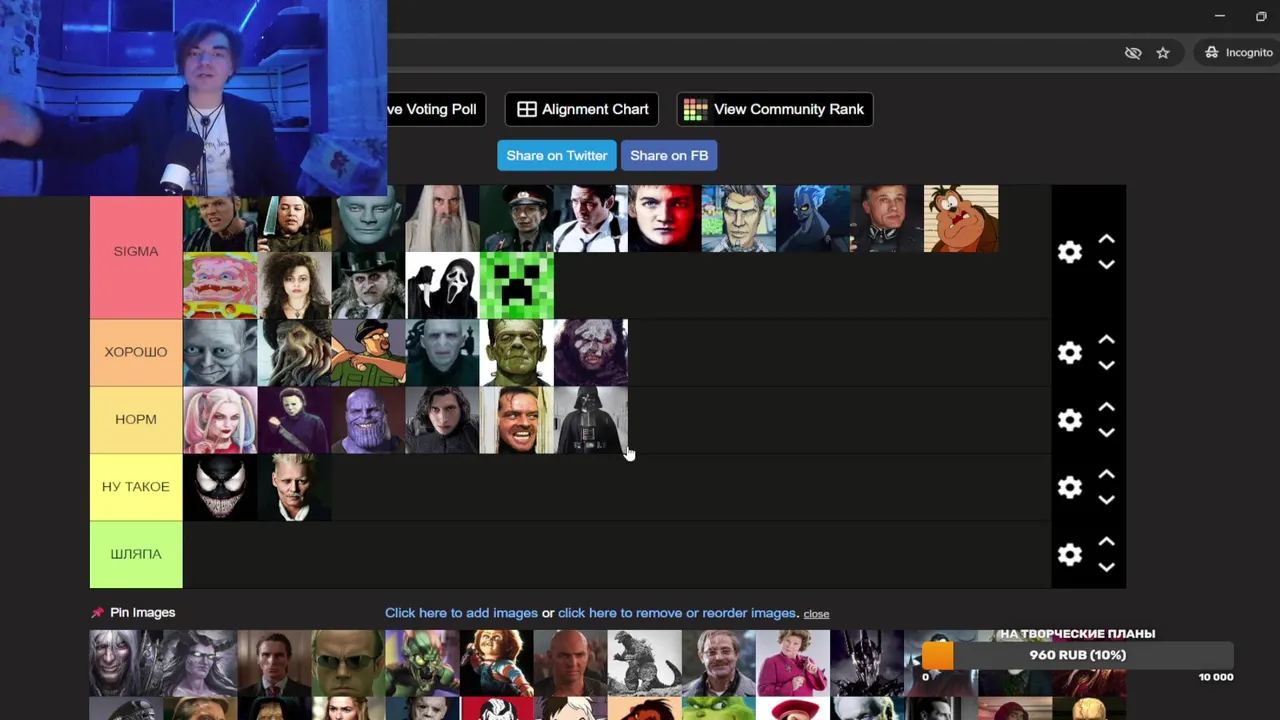Select the Harley Quinn image
Image resolution: width=1280 pixels, height=720 pixels.
(x=220, y=420)
